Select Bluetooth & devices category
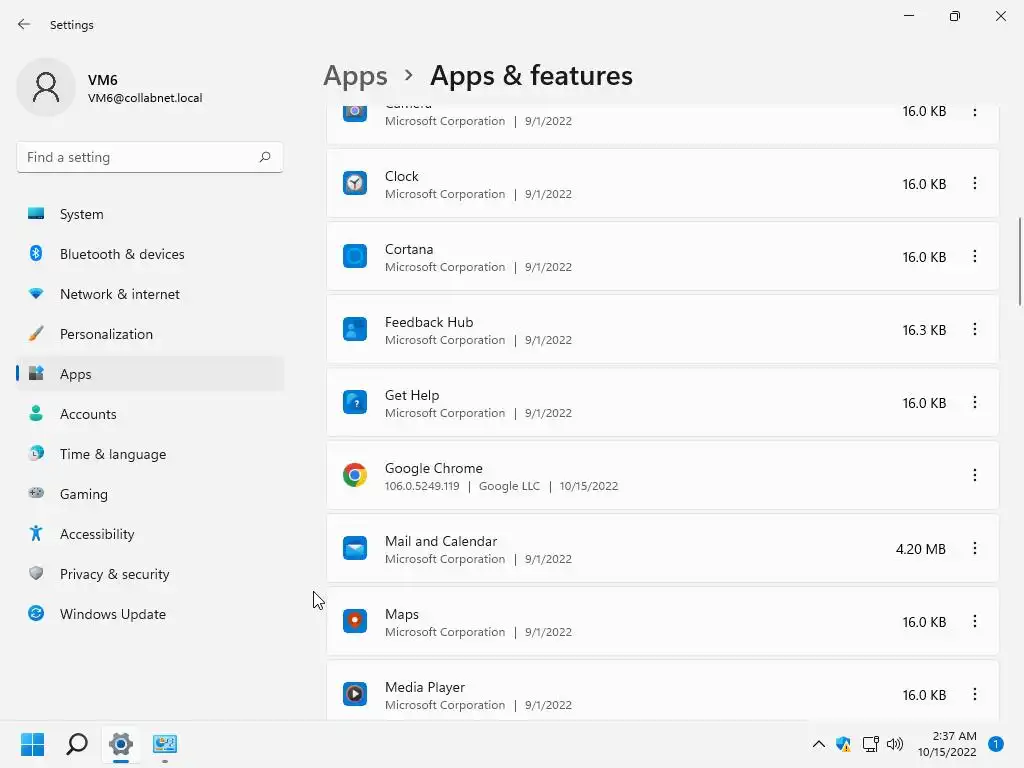Screen dimensions: 1024x768 point(122,254)
